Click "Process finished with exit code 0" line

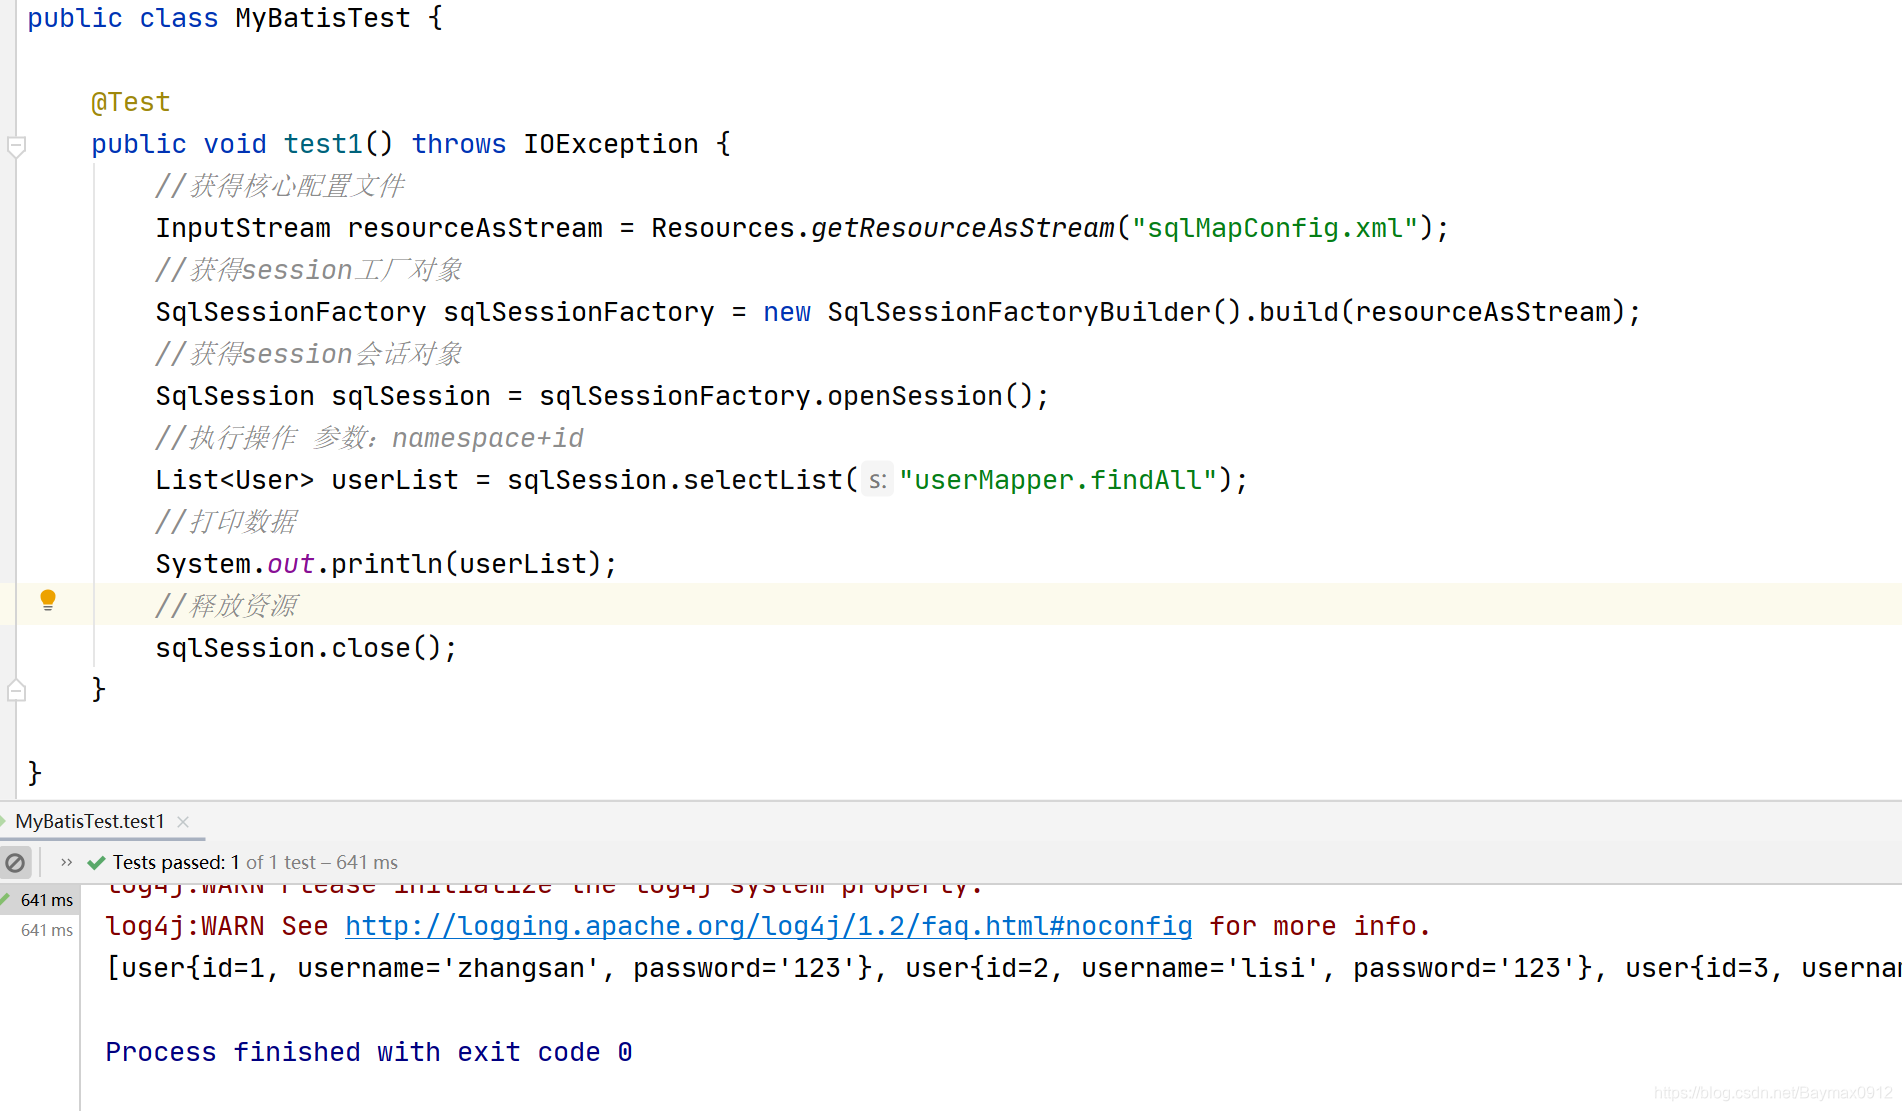coord(369,1052)
